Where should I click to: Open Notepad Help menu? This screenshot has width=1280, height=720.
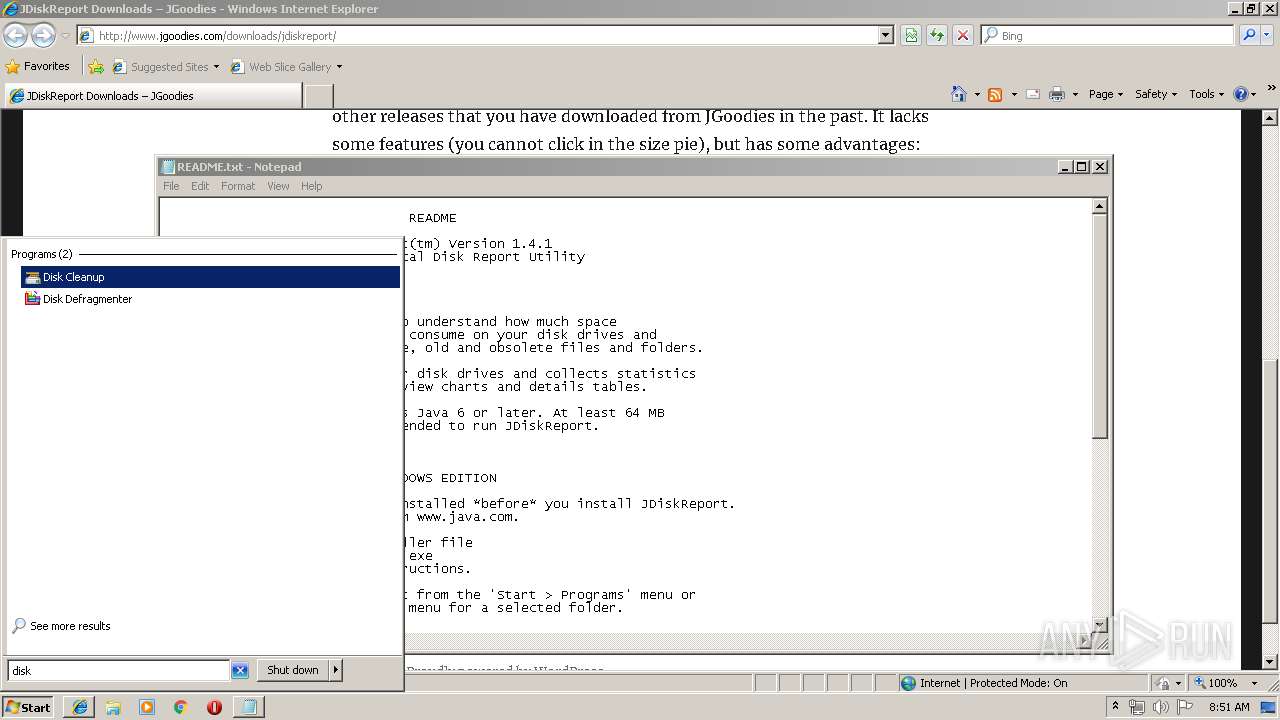tap(312, 186)
